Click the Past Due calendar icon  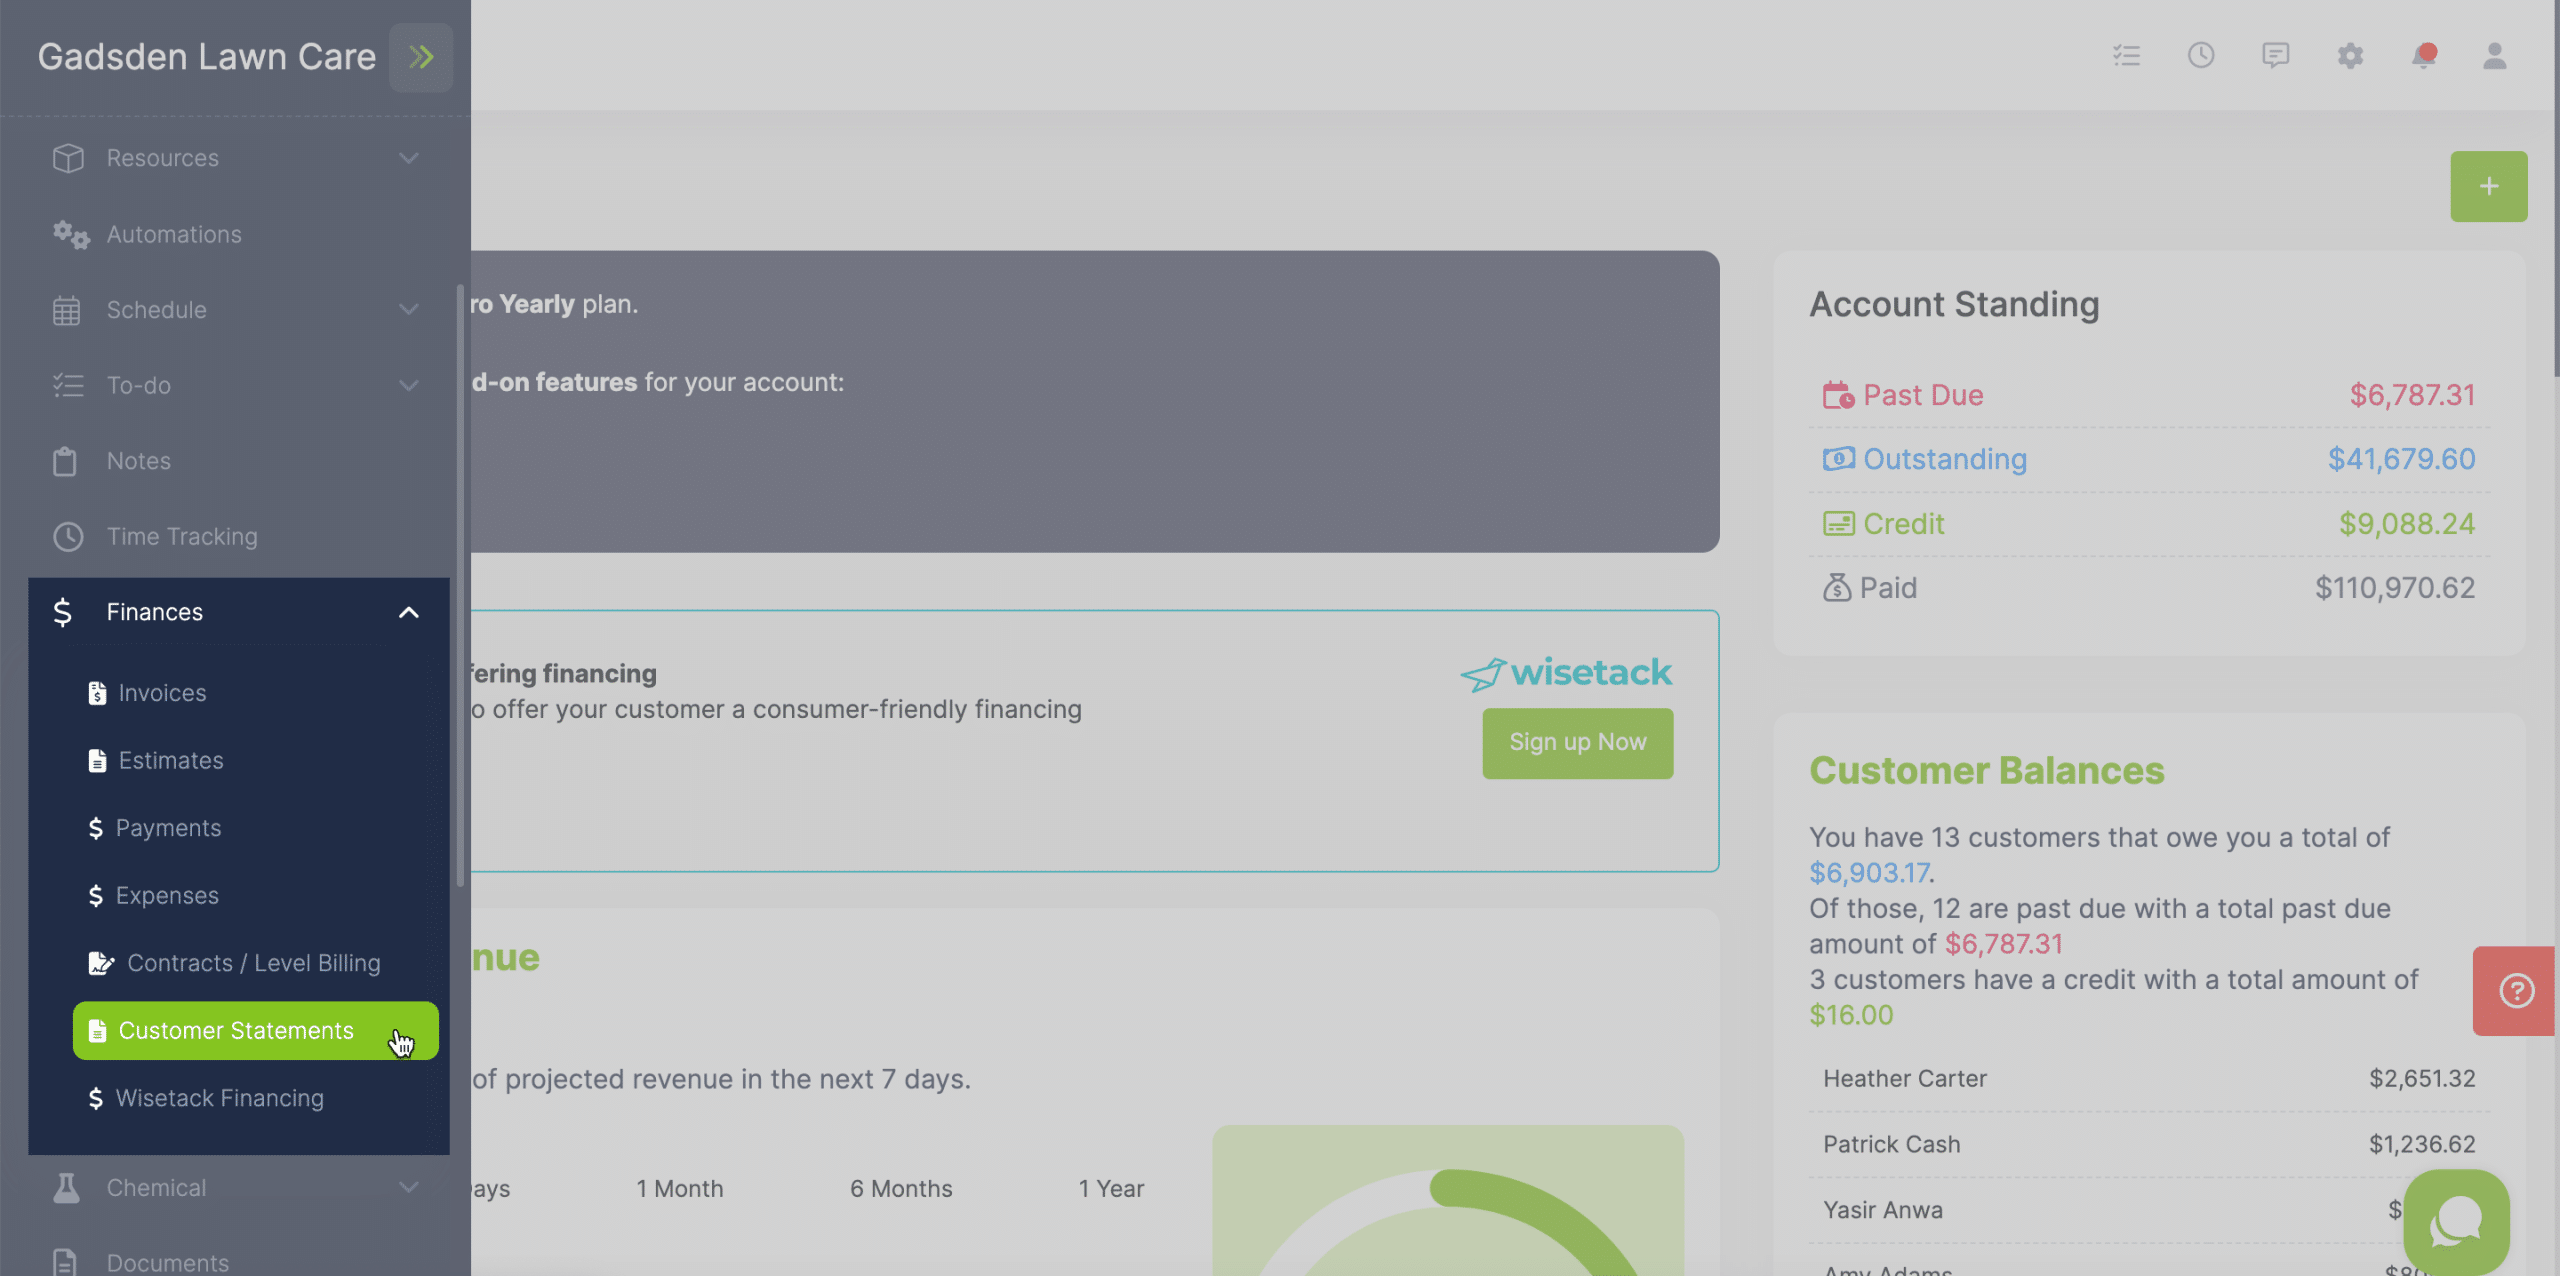(1838, 395)
